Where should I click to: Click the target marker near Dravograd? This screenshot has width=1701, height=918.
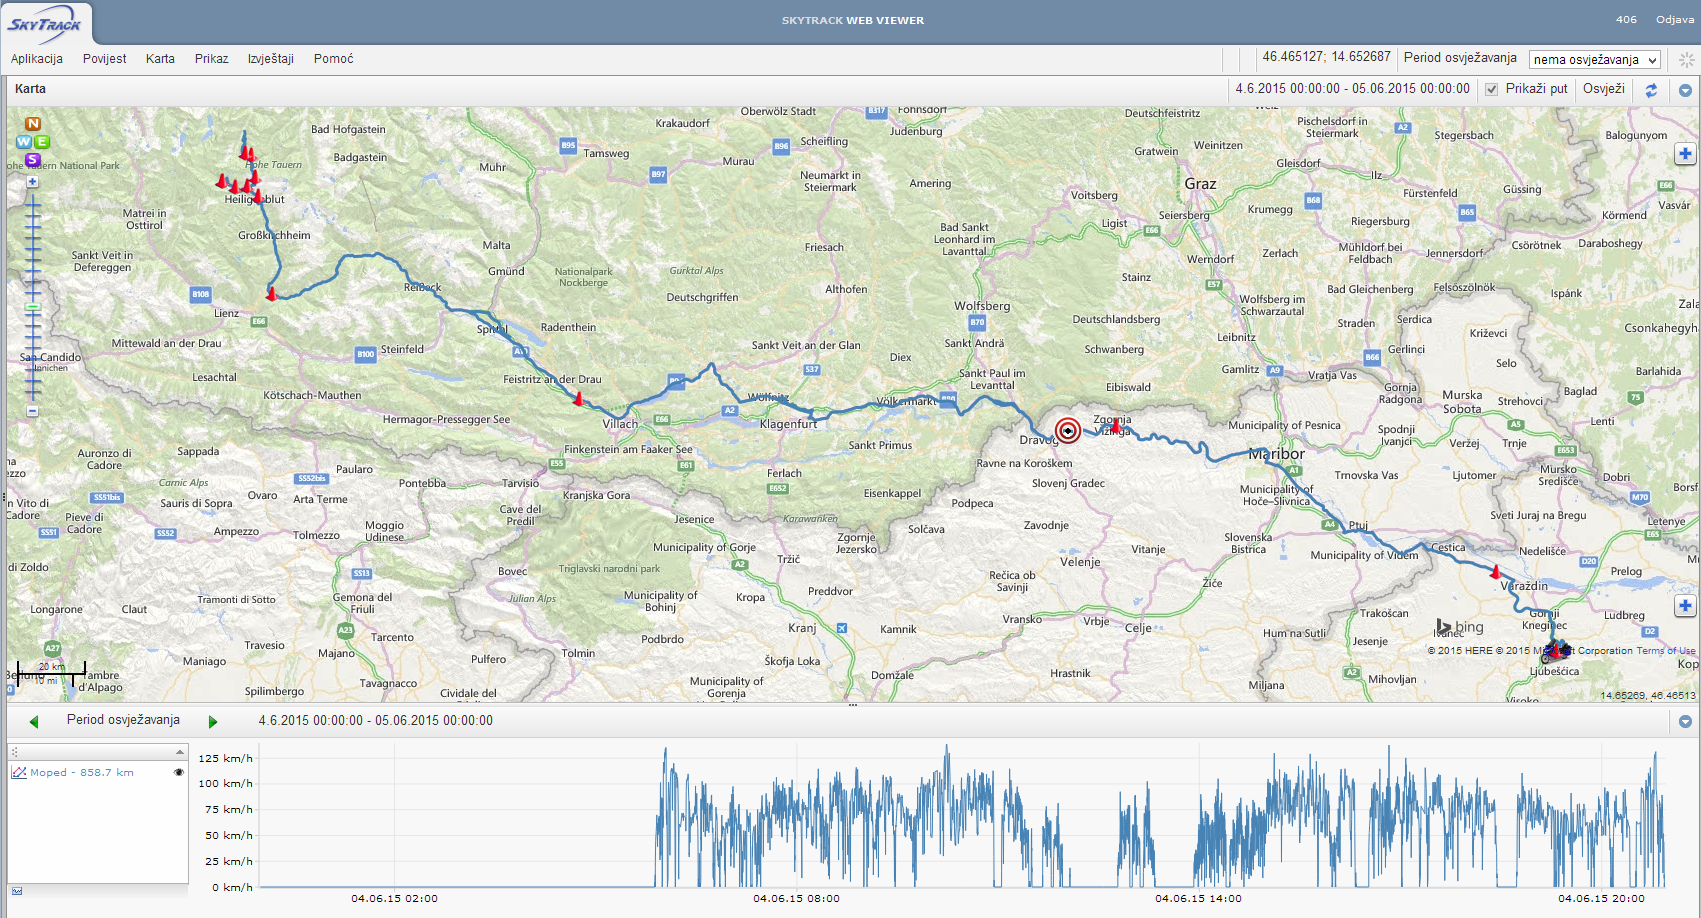(1068, 431)
